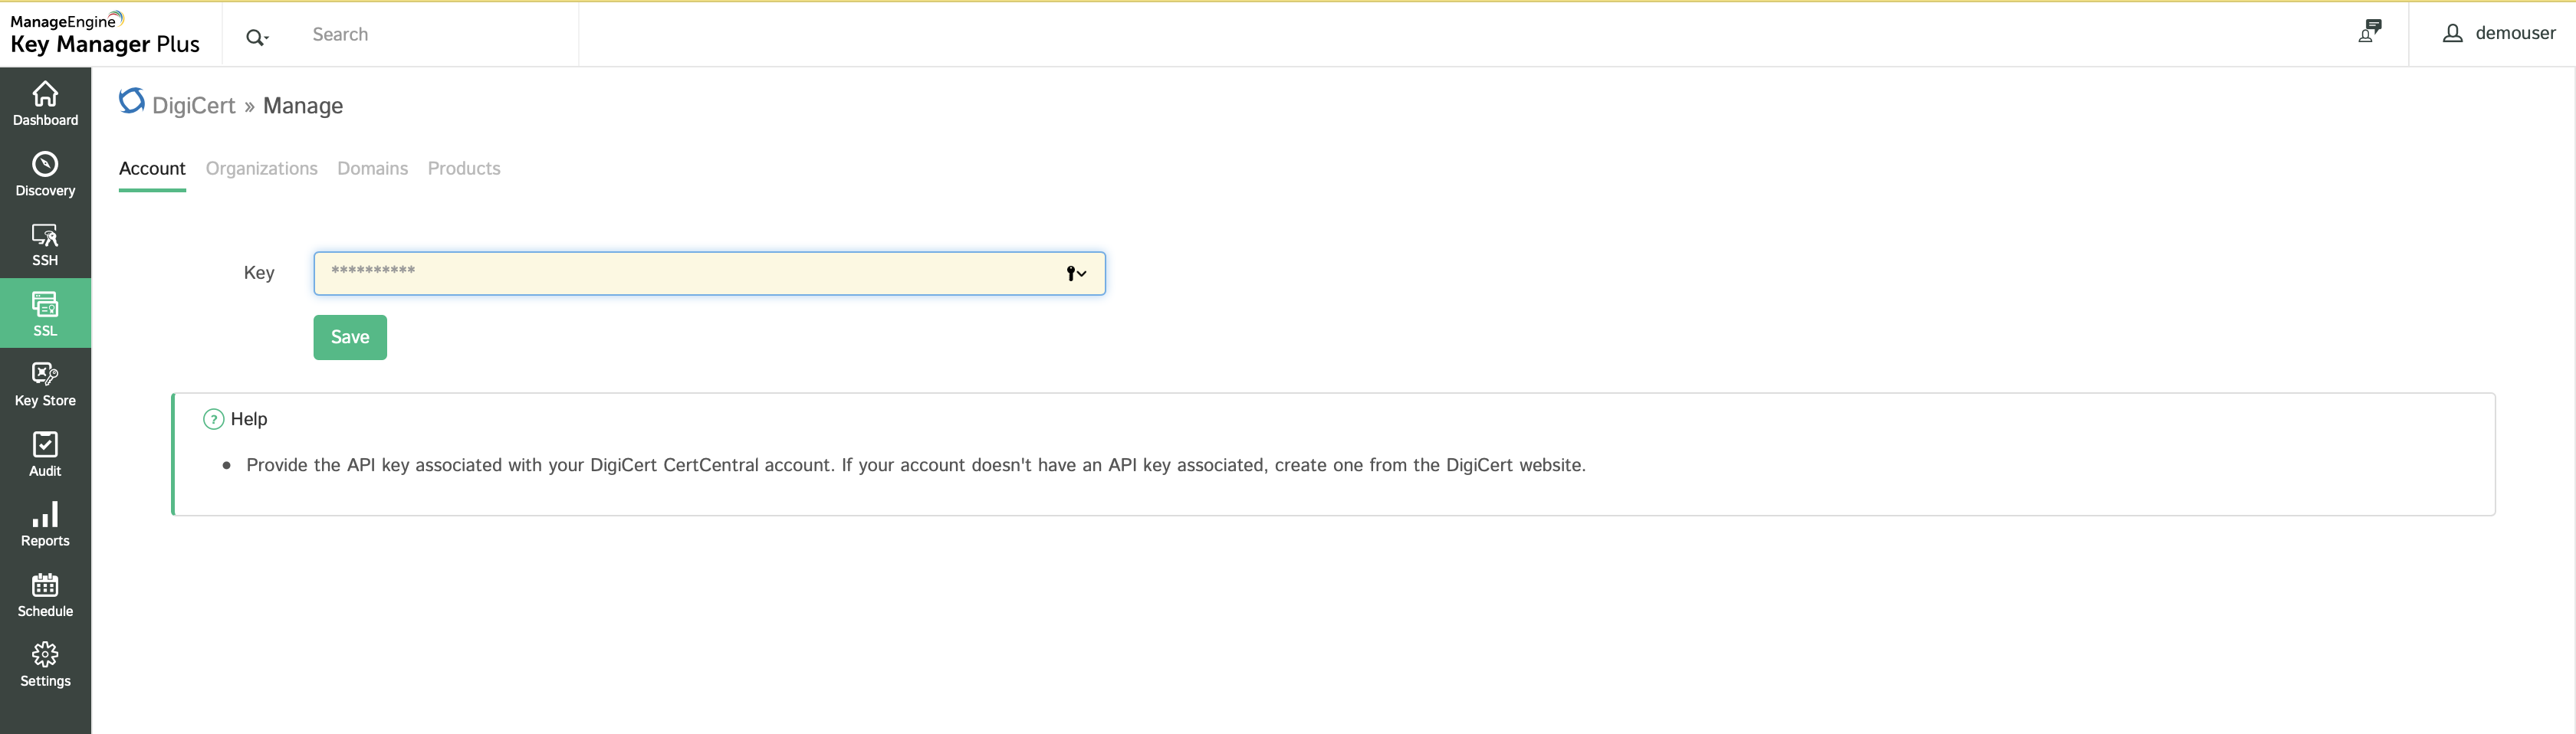The height and width of the screenshot is (734, 2576).
Task: Open the Dashboard from the sidebar
Action: tap(45, 103)
